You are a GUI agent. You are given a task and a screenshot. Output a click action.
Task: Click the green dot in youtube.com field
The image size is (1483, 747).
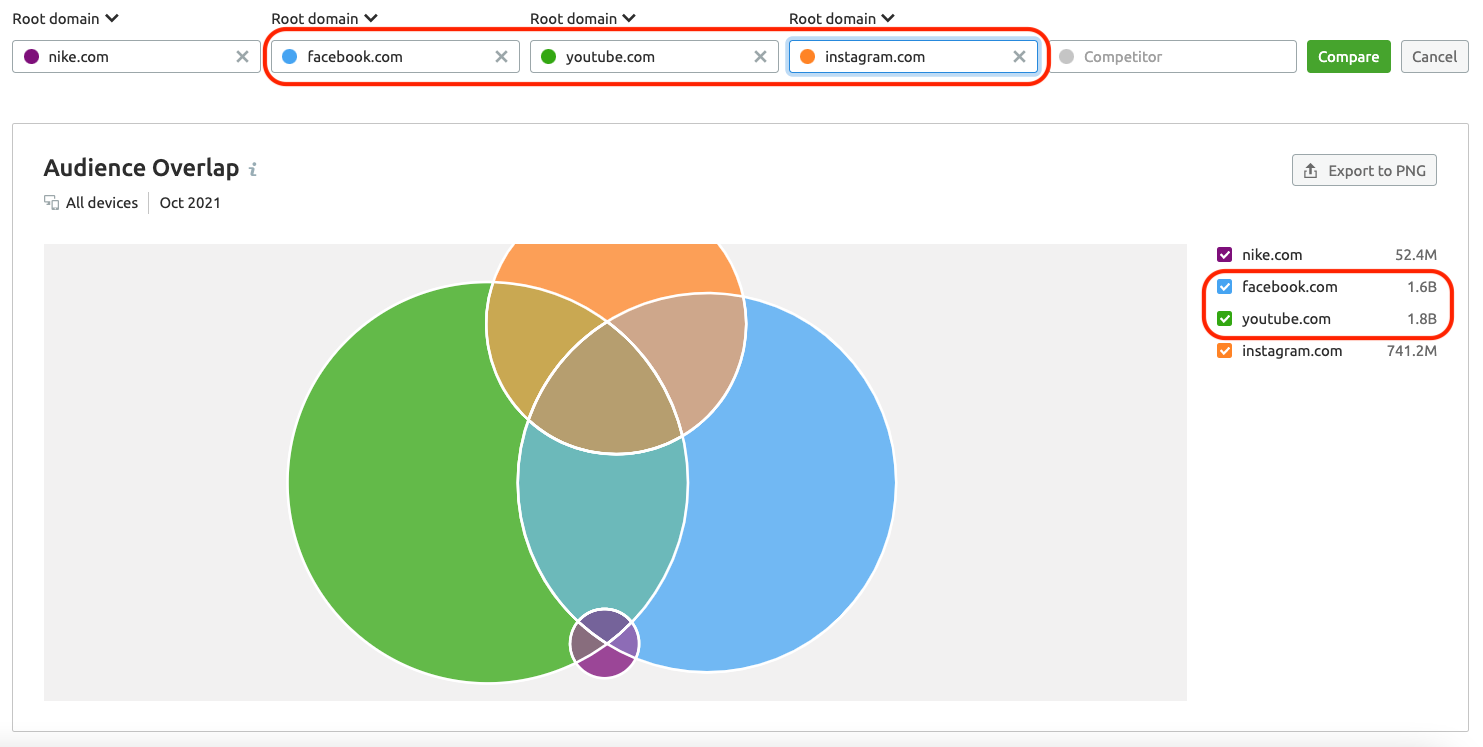(548, 57)
